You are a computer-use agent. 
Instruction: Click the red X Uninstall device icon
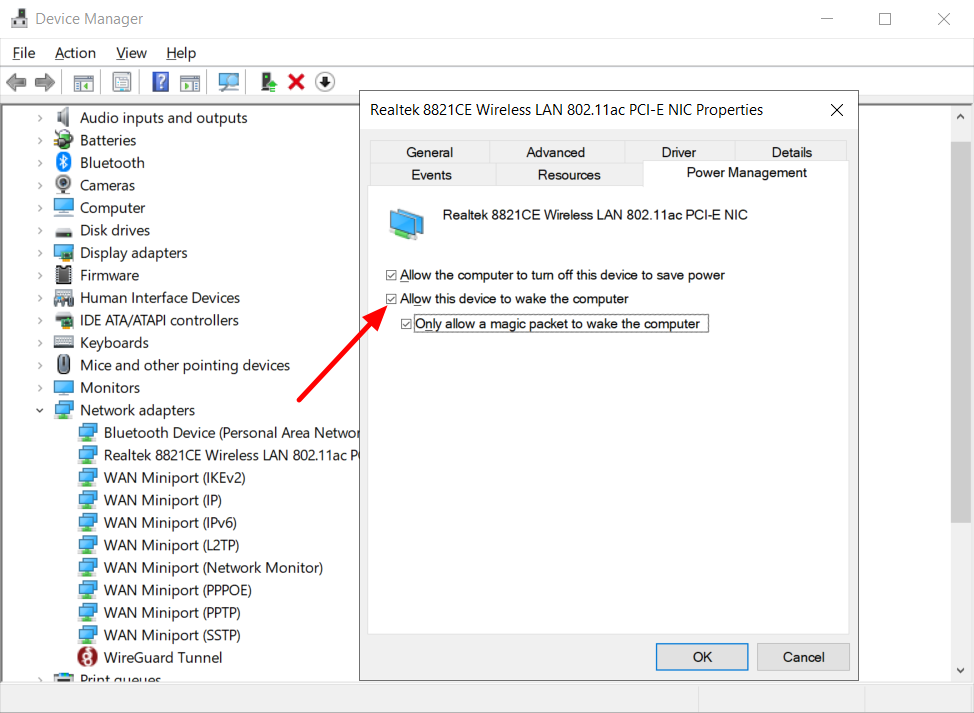point(296,82)
